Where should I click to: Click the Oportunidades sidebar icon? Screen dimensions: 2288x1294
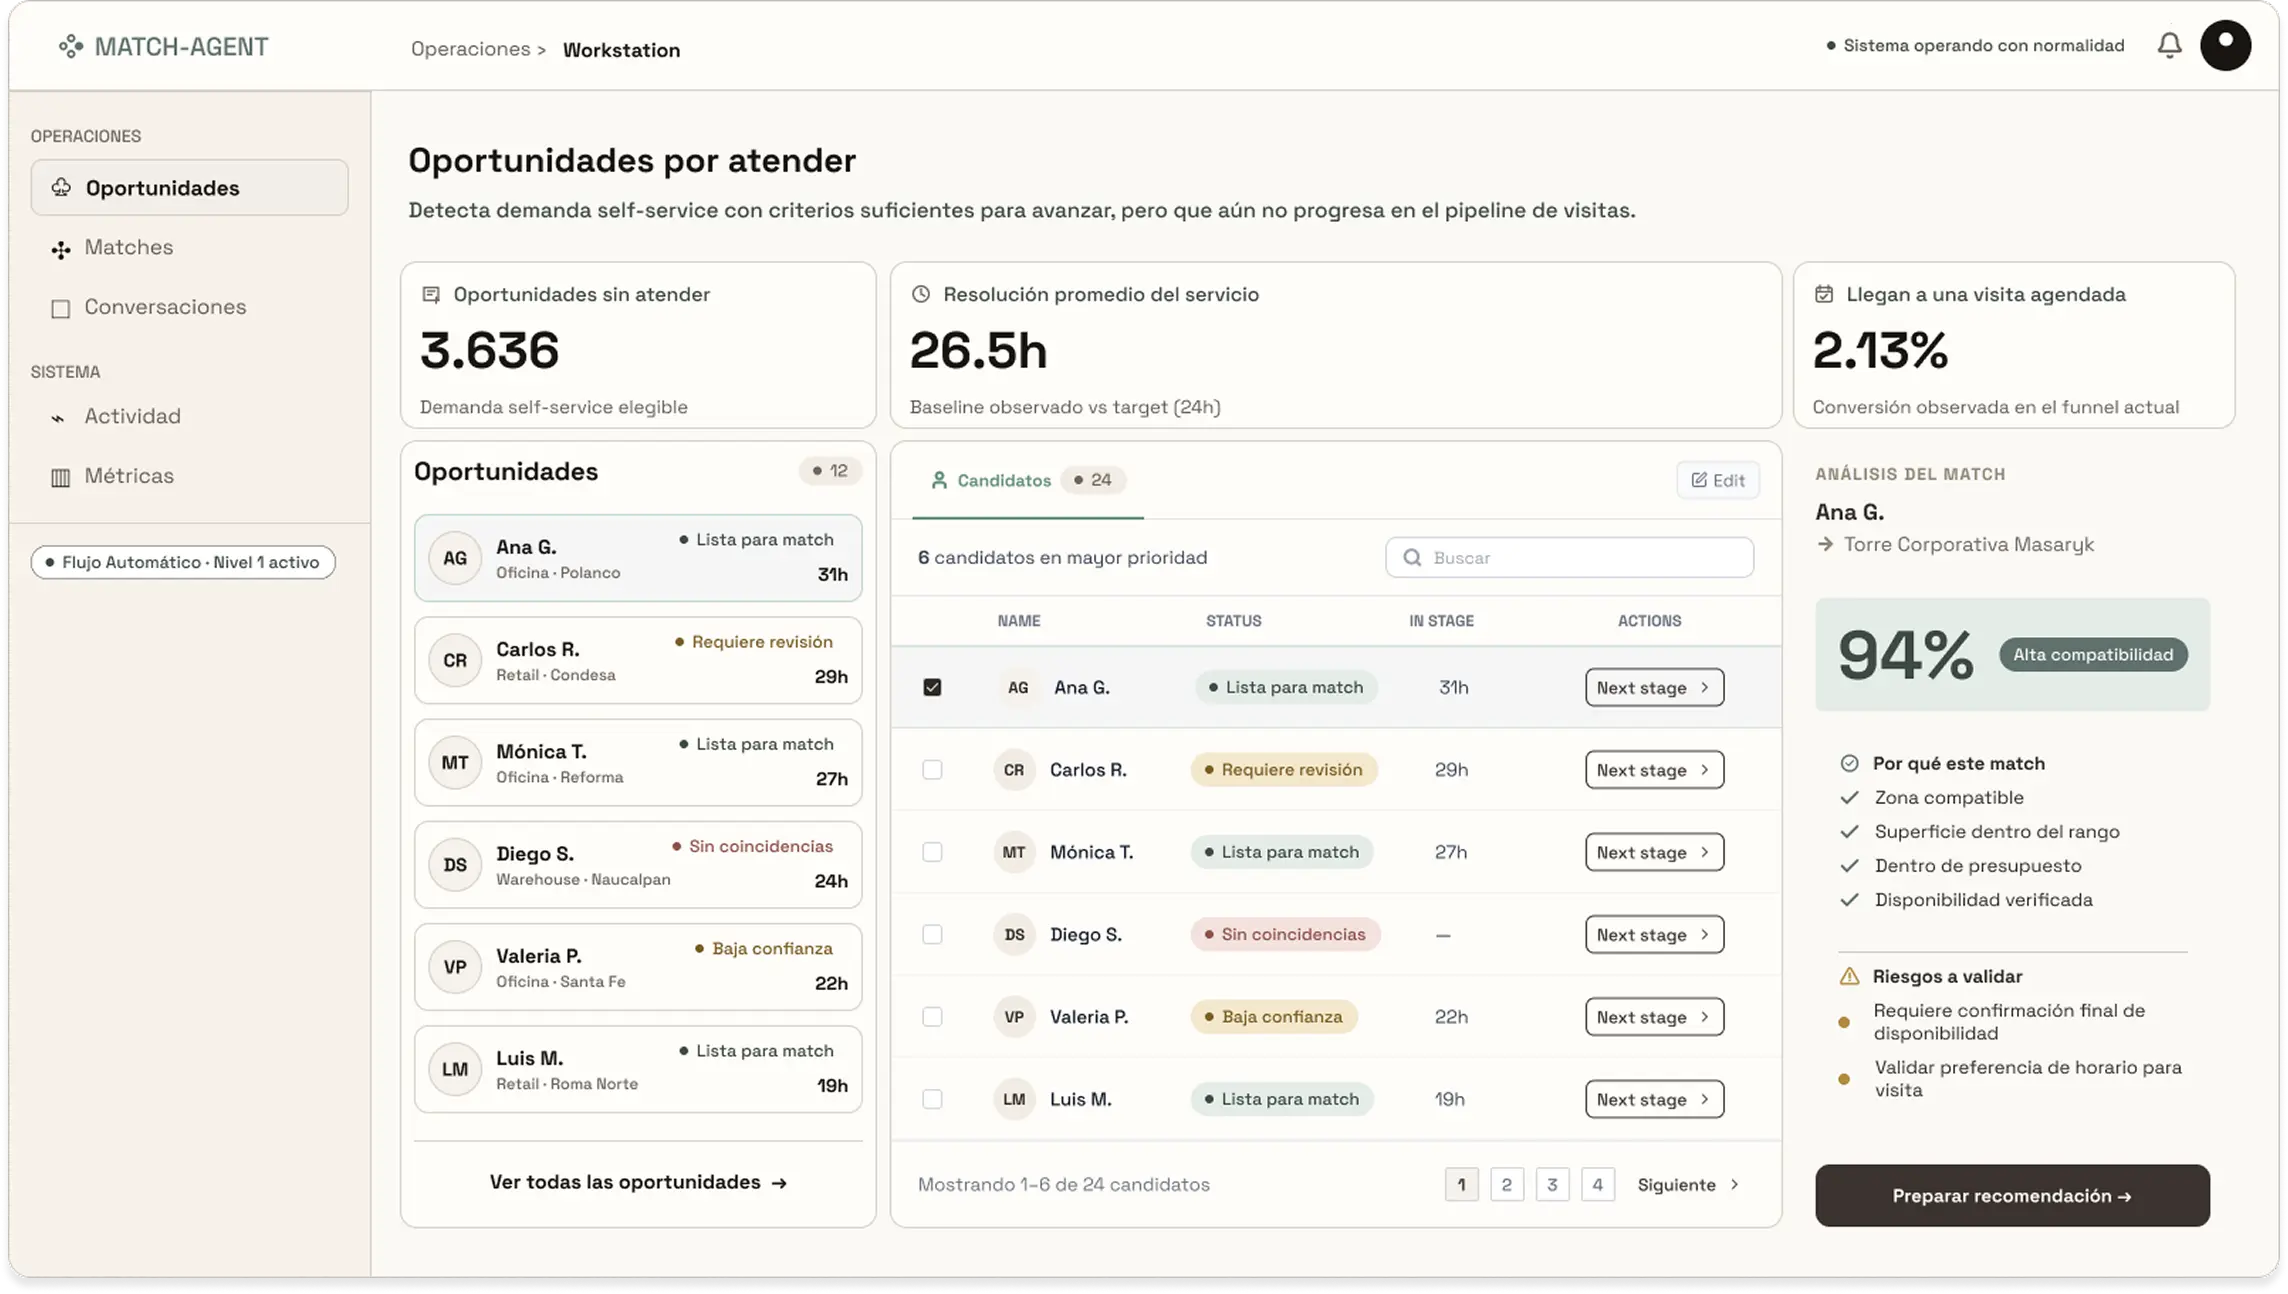[61, 187]
